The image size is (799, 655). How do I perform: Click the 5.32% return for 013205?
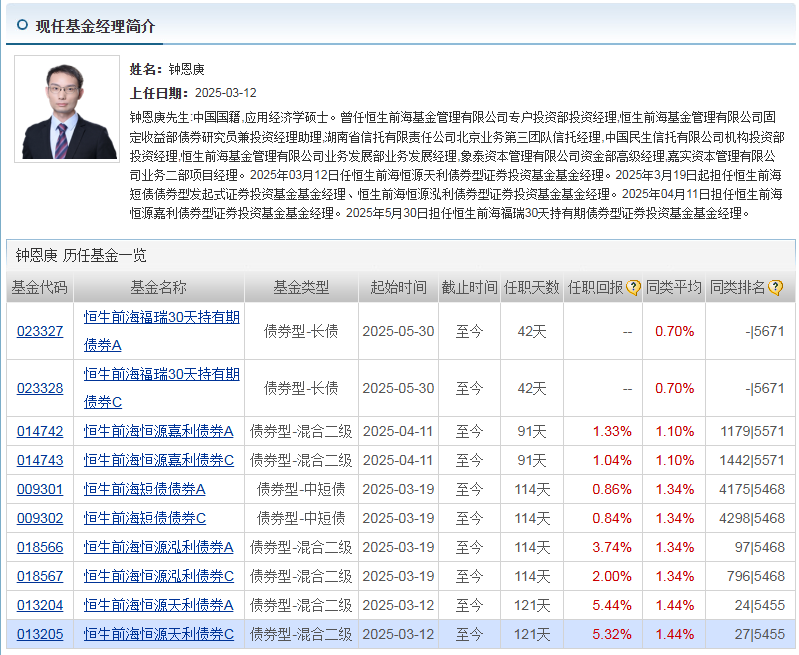[x=611, y=635]
